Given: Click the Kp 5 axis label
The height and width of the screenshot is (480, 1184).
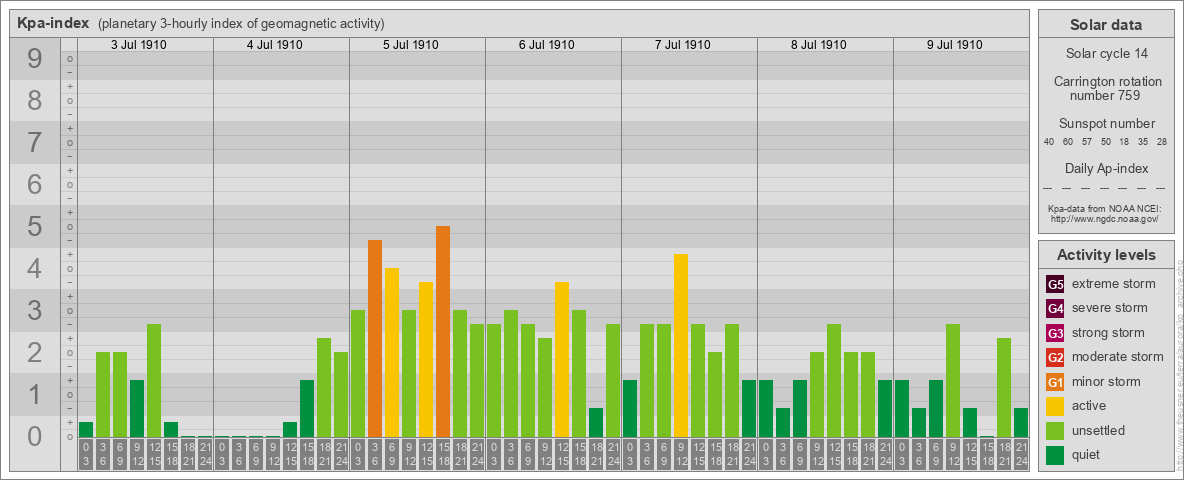Looking at the screenshot, I should click(35, 226).
